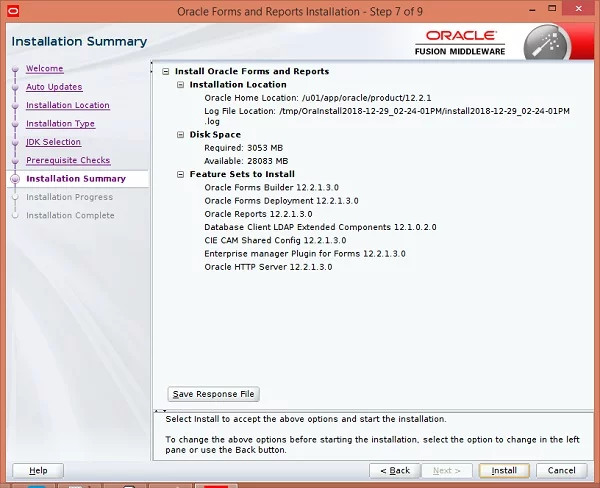Select the Log File Location row
600x488 pixels.
[x=386, y=116]
